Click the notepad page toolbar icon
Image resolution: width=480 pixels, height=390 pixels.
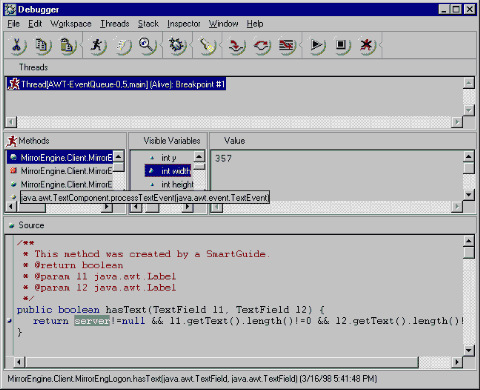[x=122, y=45]
